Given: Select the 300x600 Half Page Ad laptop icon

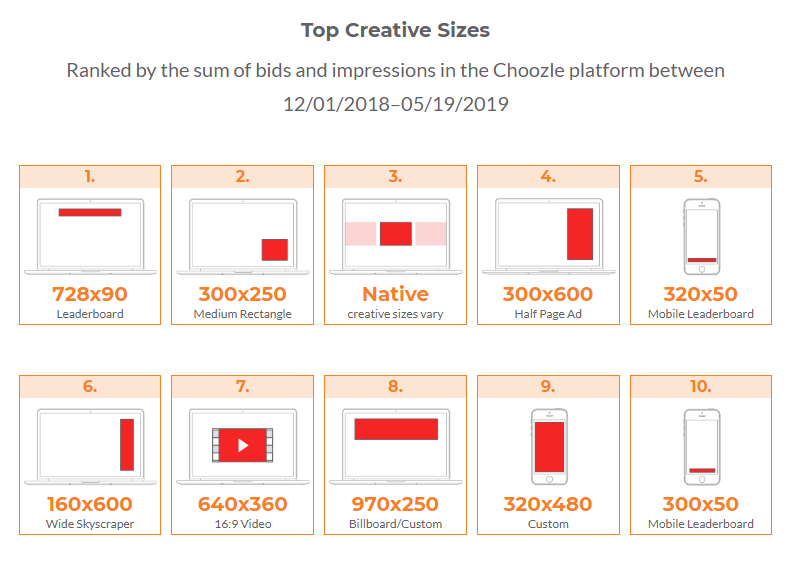Looking at the screenshot, I should (548, 237).
